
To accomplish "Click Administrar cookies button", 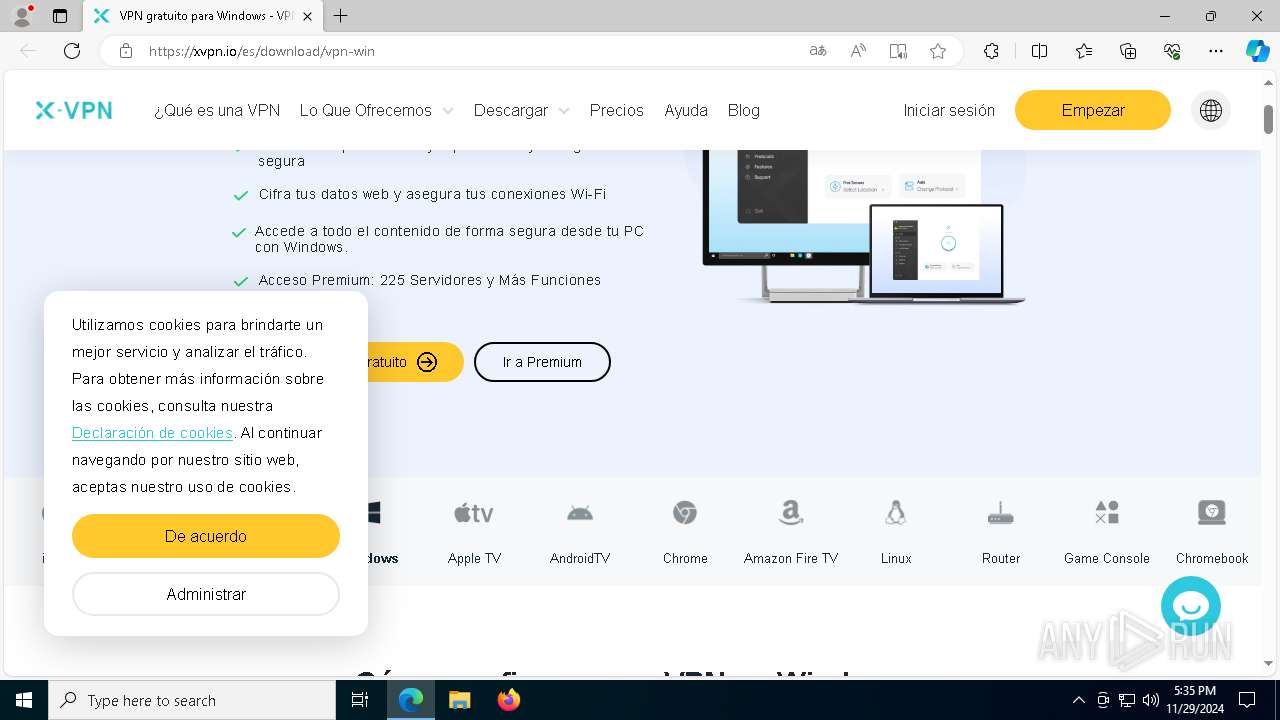I will click(206, 594).
